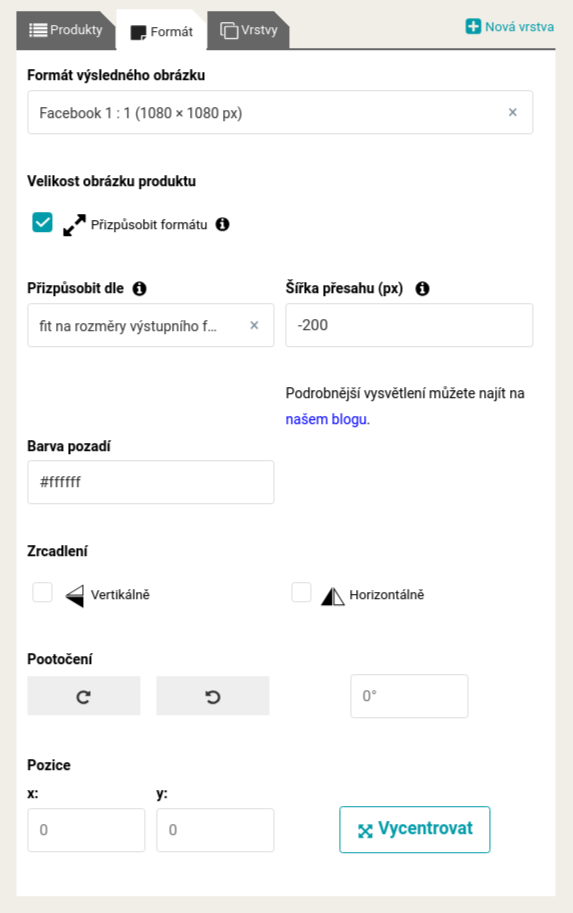Uncheck the Přizpůsobit formátu checkbox

click(x=42, y=222)
